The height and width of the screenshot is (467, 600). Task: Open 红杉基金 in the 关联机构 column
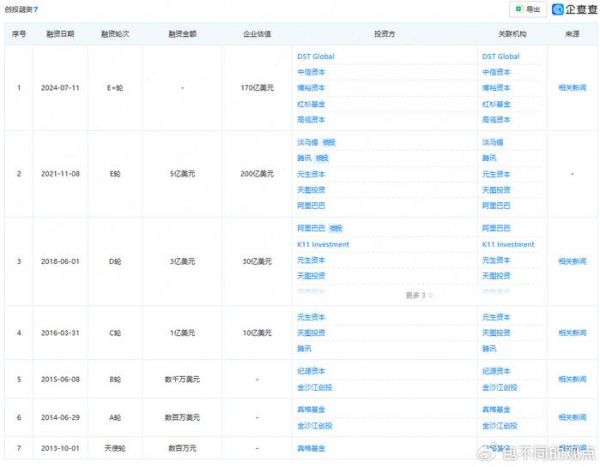(x=496, y=104)
